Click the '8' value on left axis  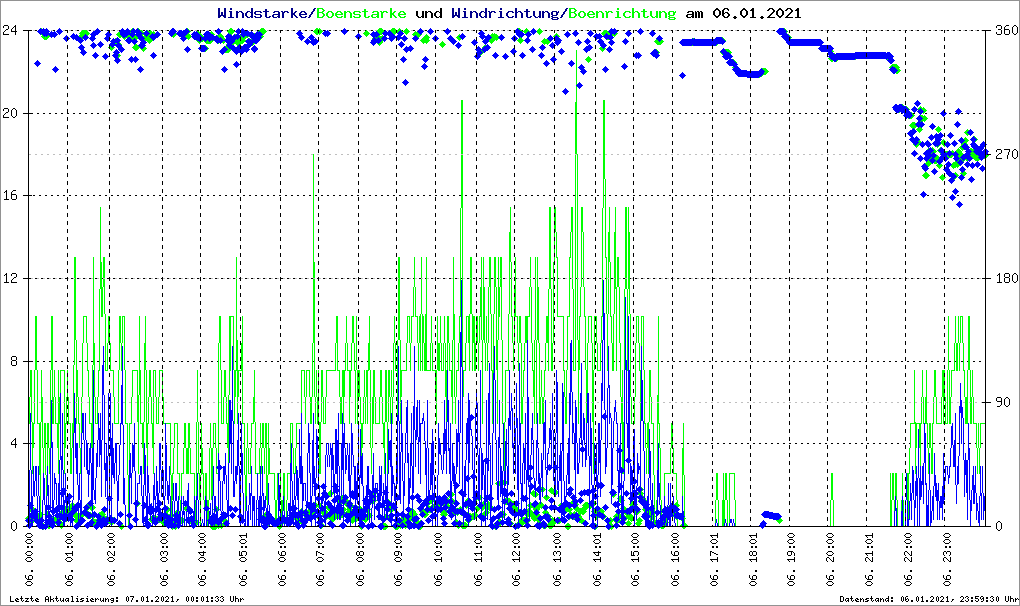[x=14, y=361]
